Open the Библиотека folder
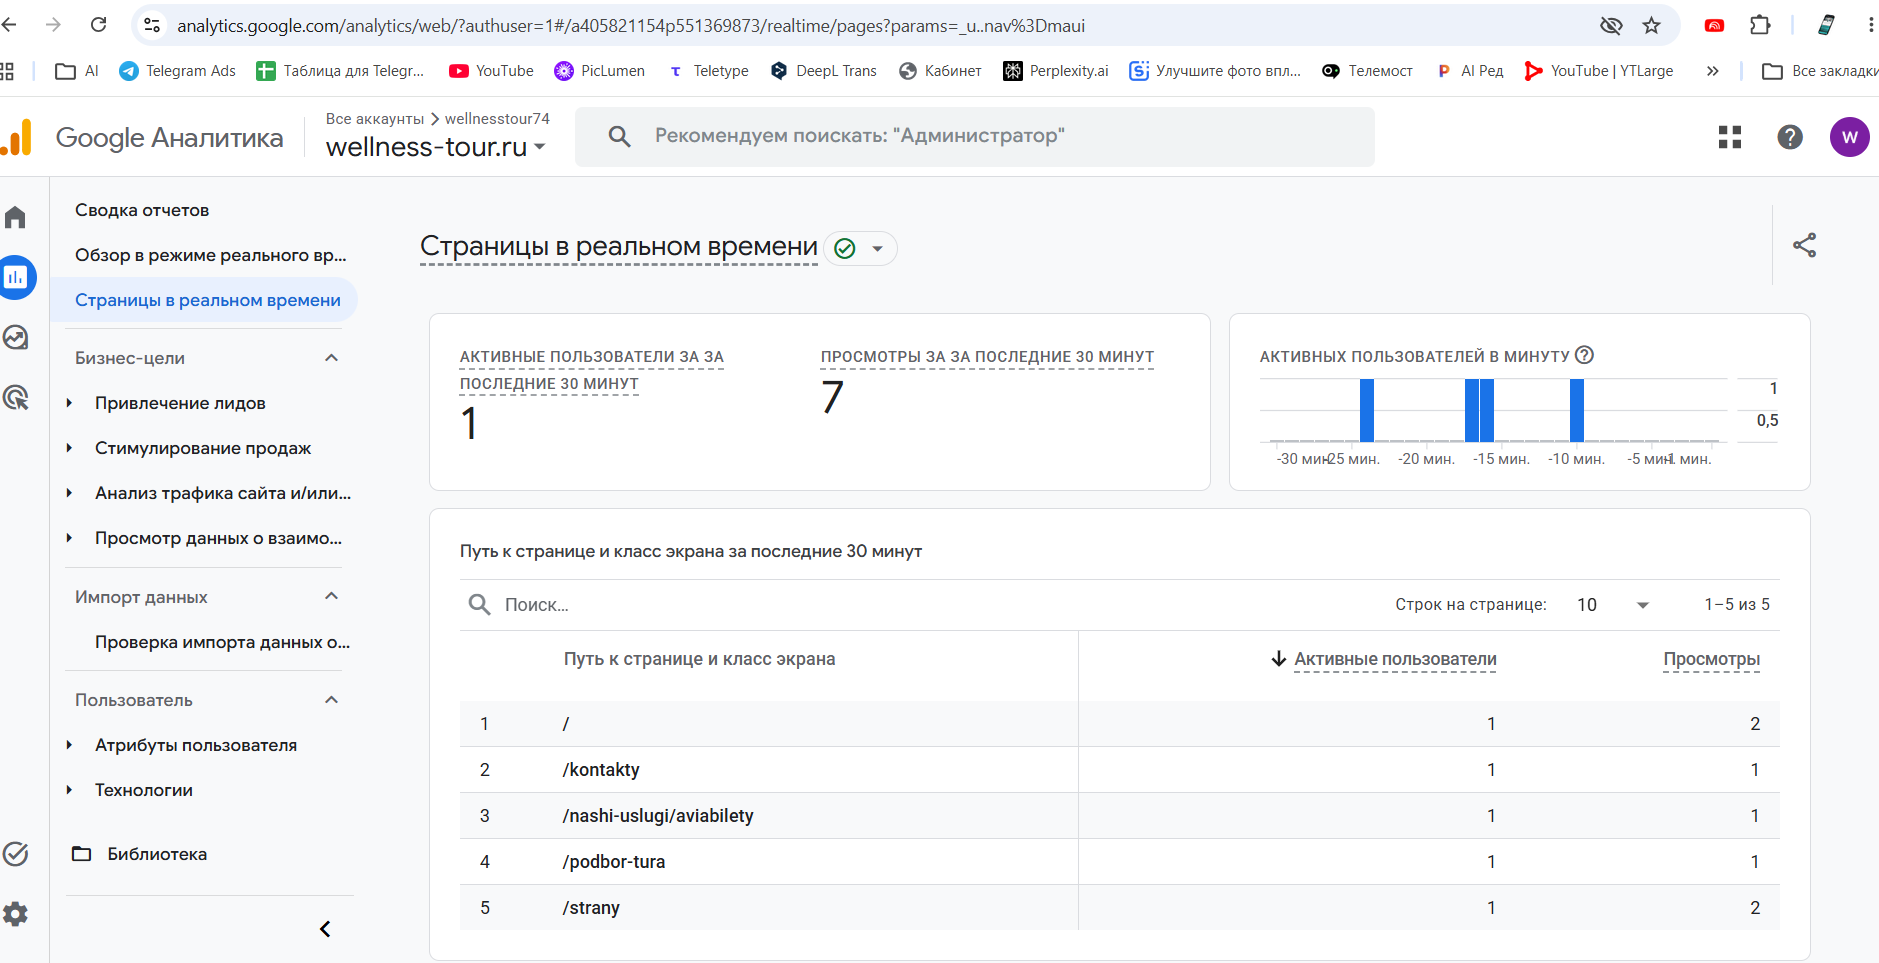The height and width of the screenshot is (963, 1879). click(139, 854)
